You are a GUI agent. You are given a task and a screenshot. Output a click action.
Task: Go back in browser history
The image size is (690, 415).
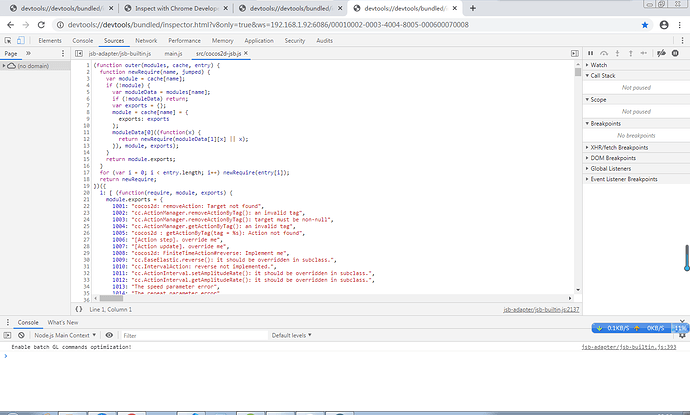11,25
